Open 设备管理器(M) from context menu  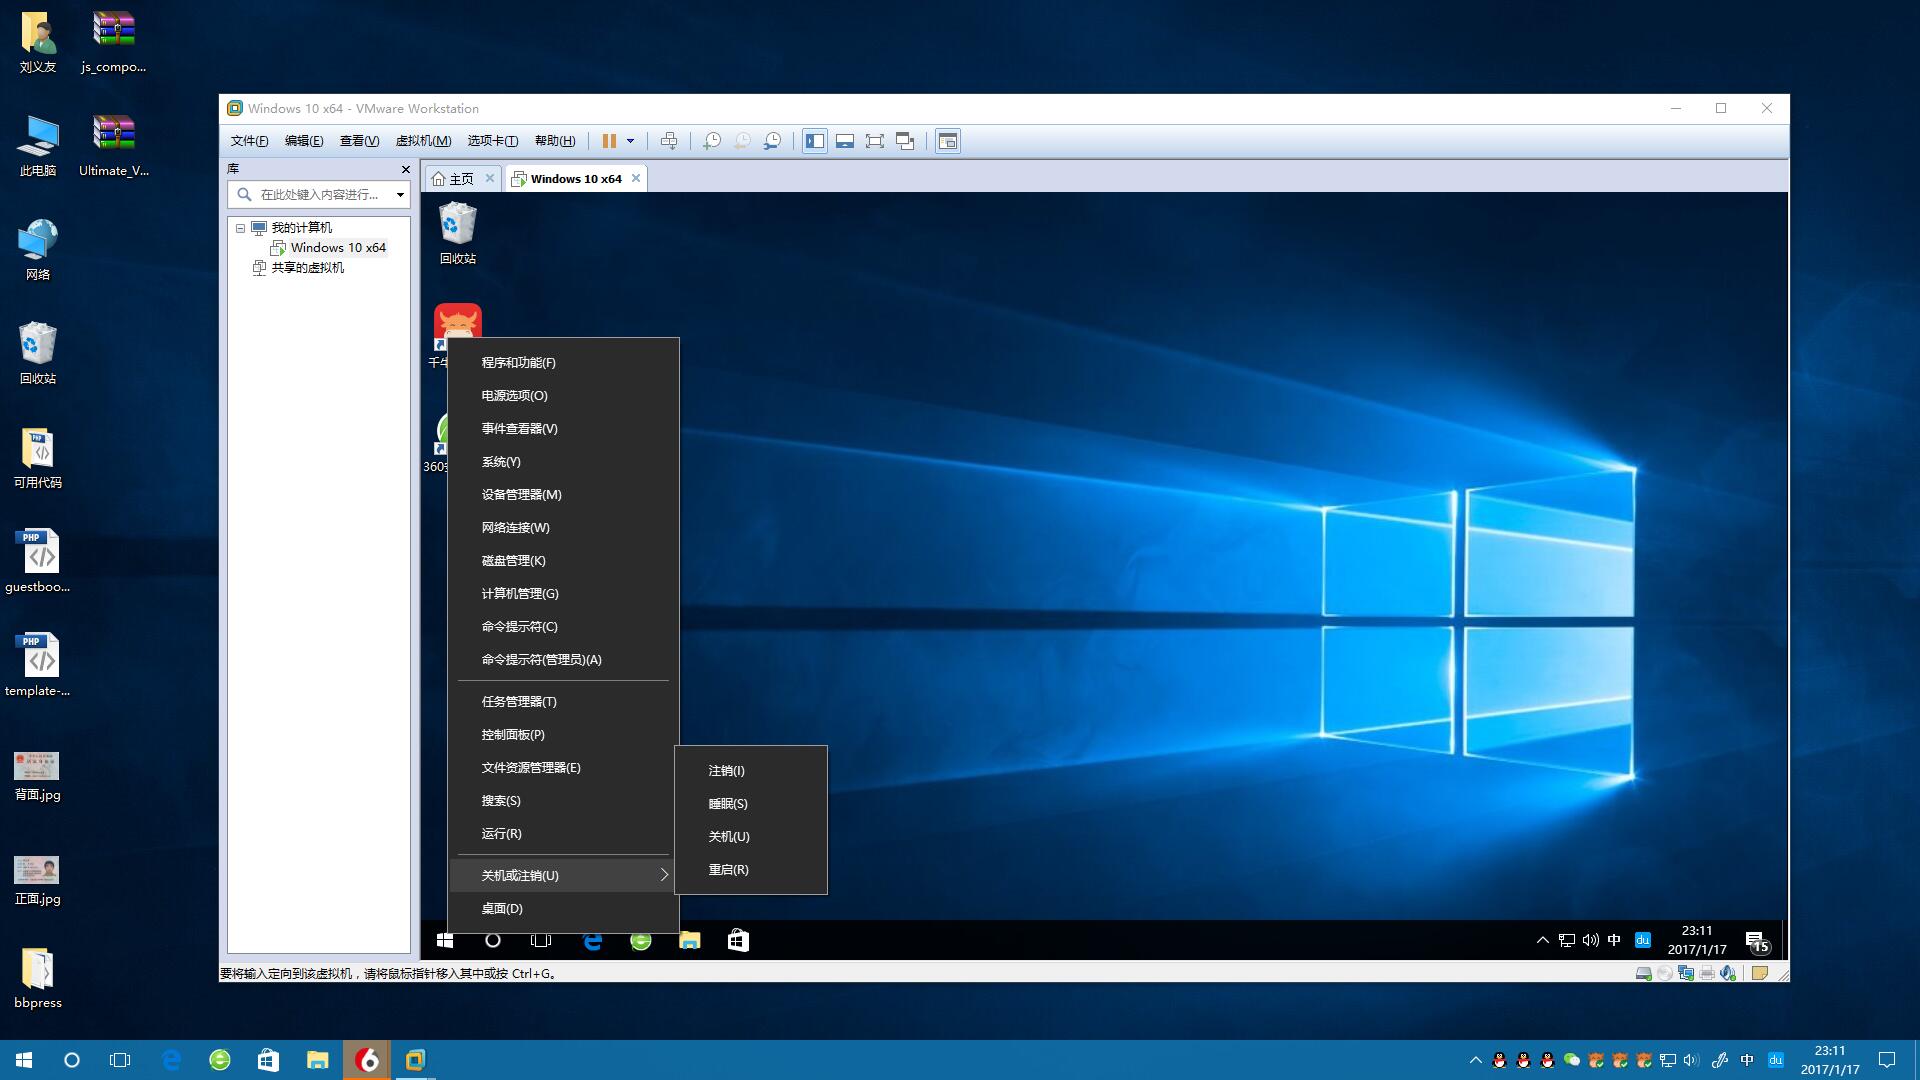click(x=520, y=493)
